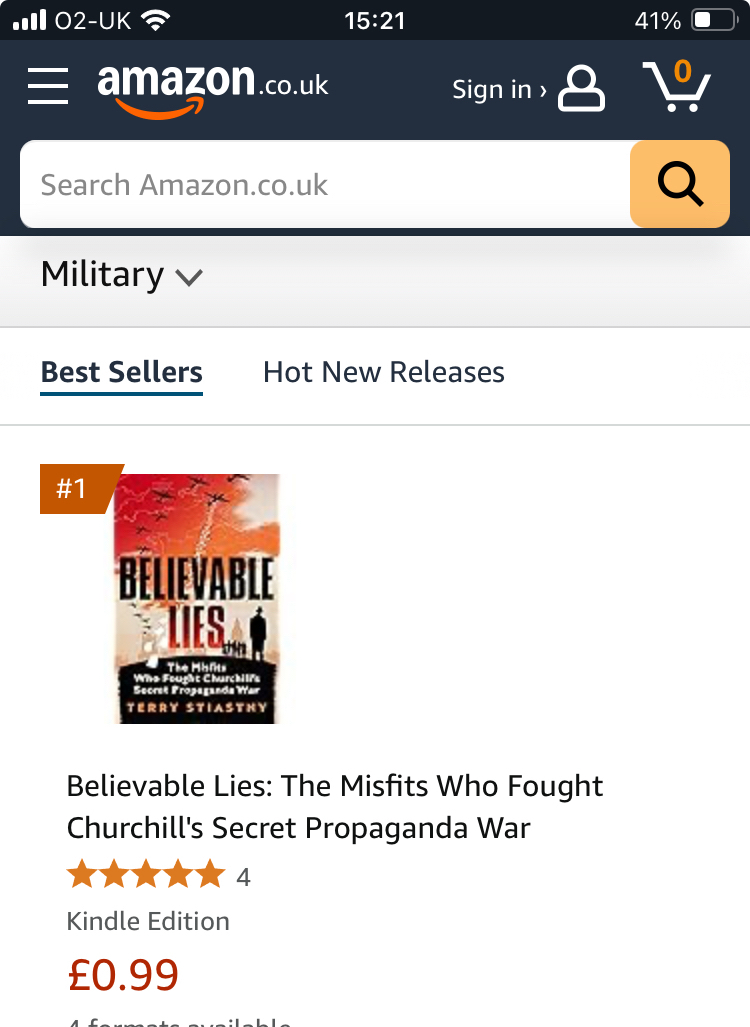Open the 4 customer reviews count
This screenshot has height=1027, width=750.
tap(243, 878)
